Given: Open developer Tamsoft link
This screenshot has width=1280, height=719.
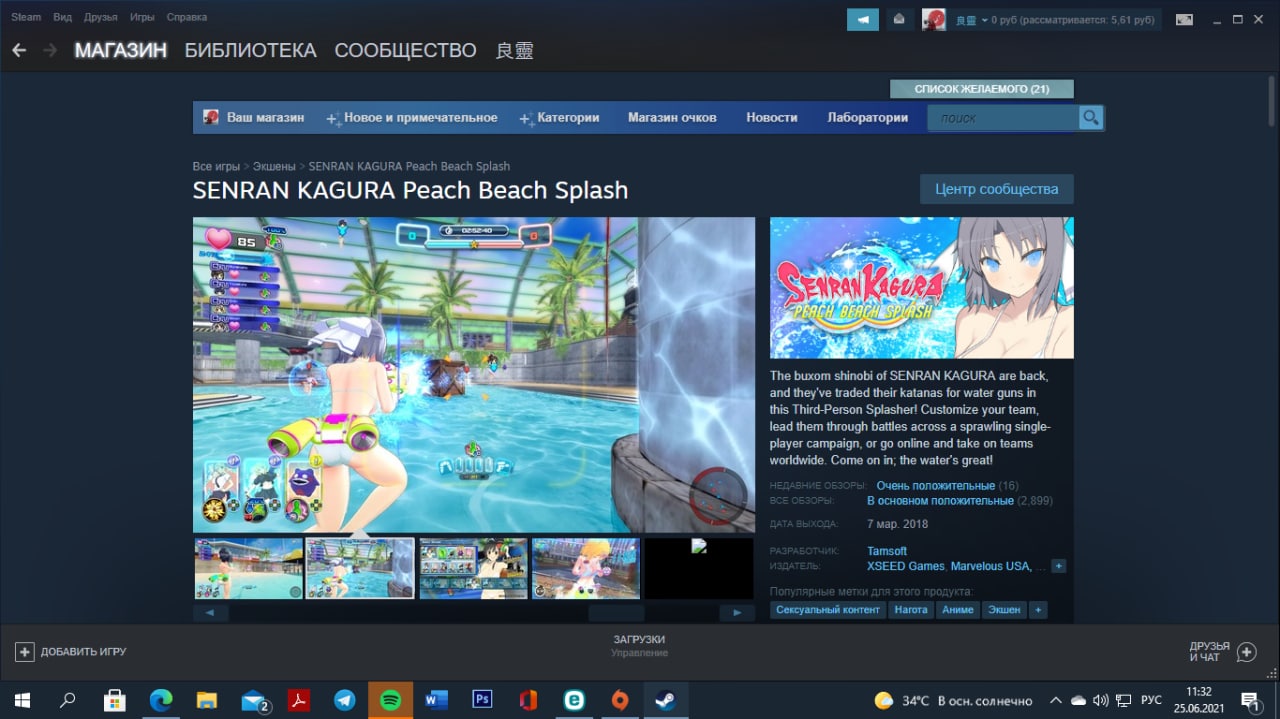Looking at the screenshot, I should pos(887,551).
